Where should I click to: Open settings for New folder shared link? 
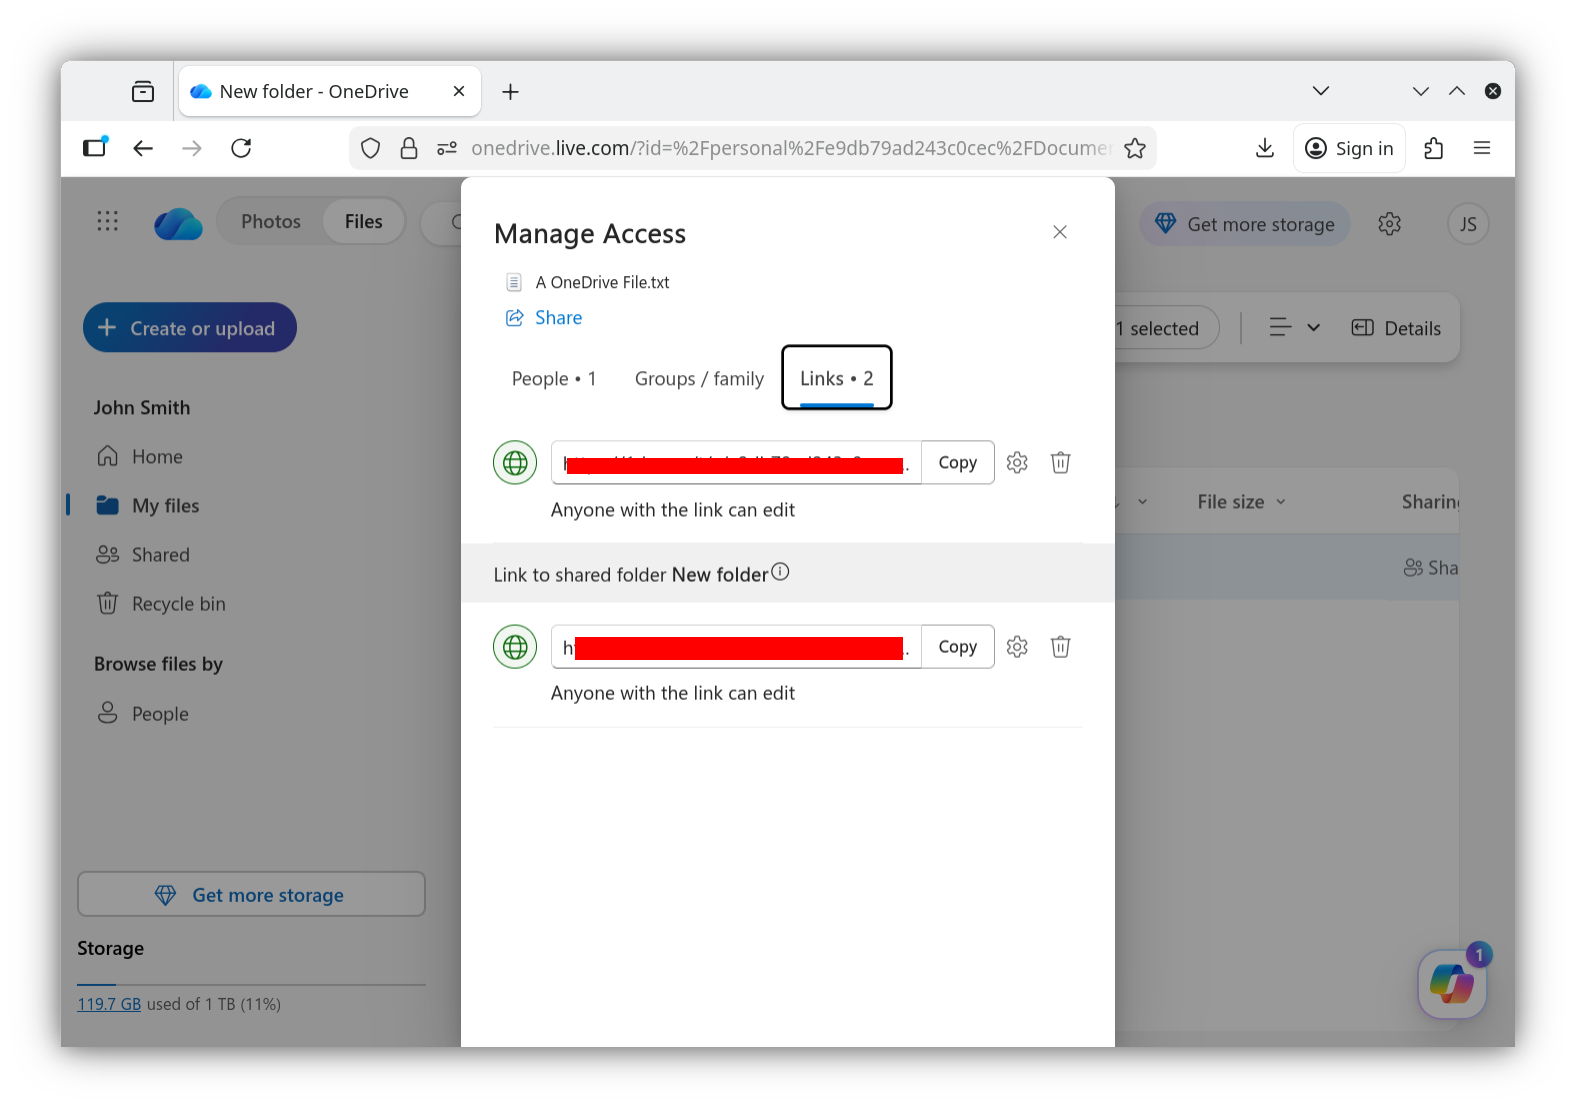coord(1017,647)
